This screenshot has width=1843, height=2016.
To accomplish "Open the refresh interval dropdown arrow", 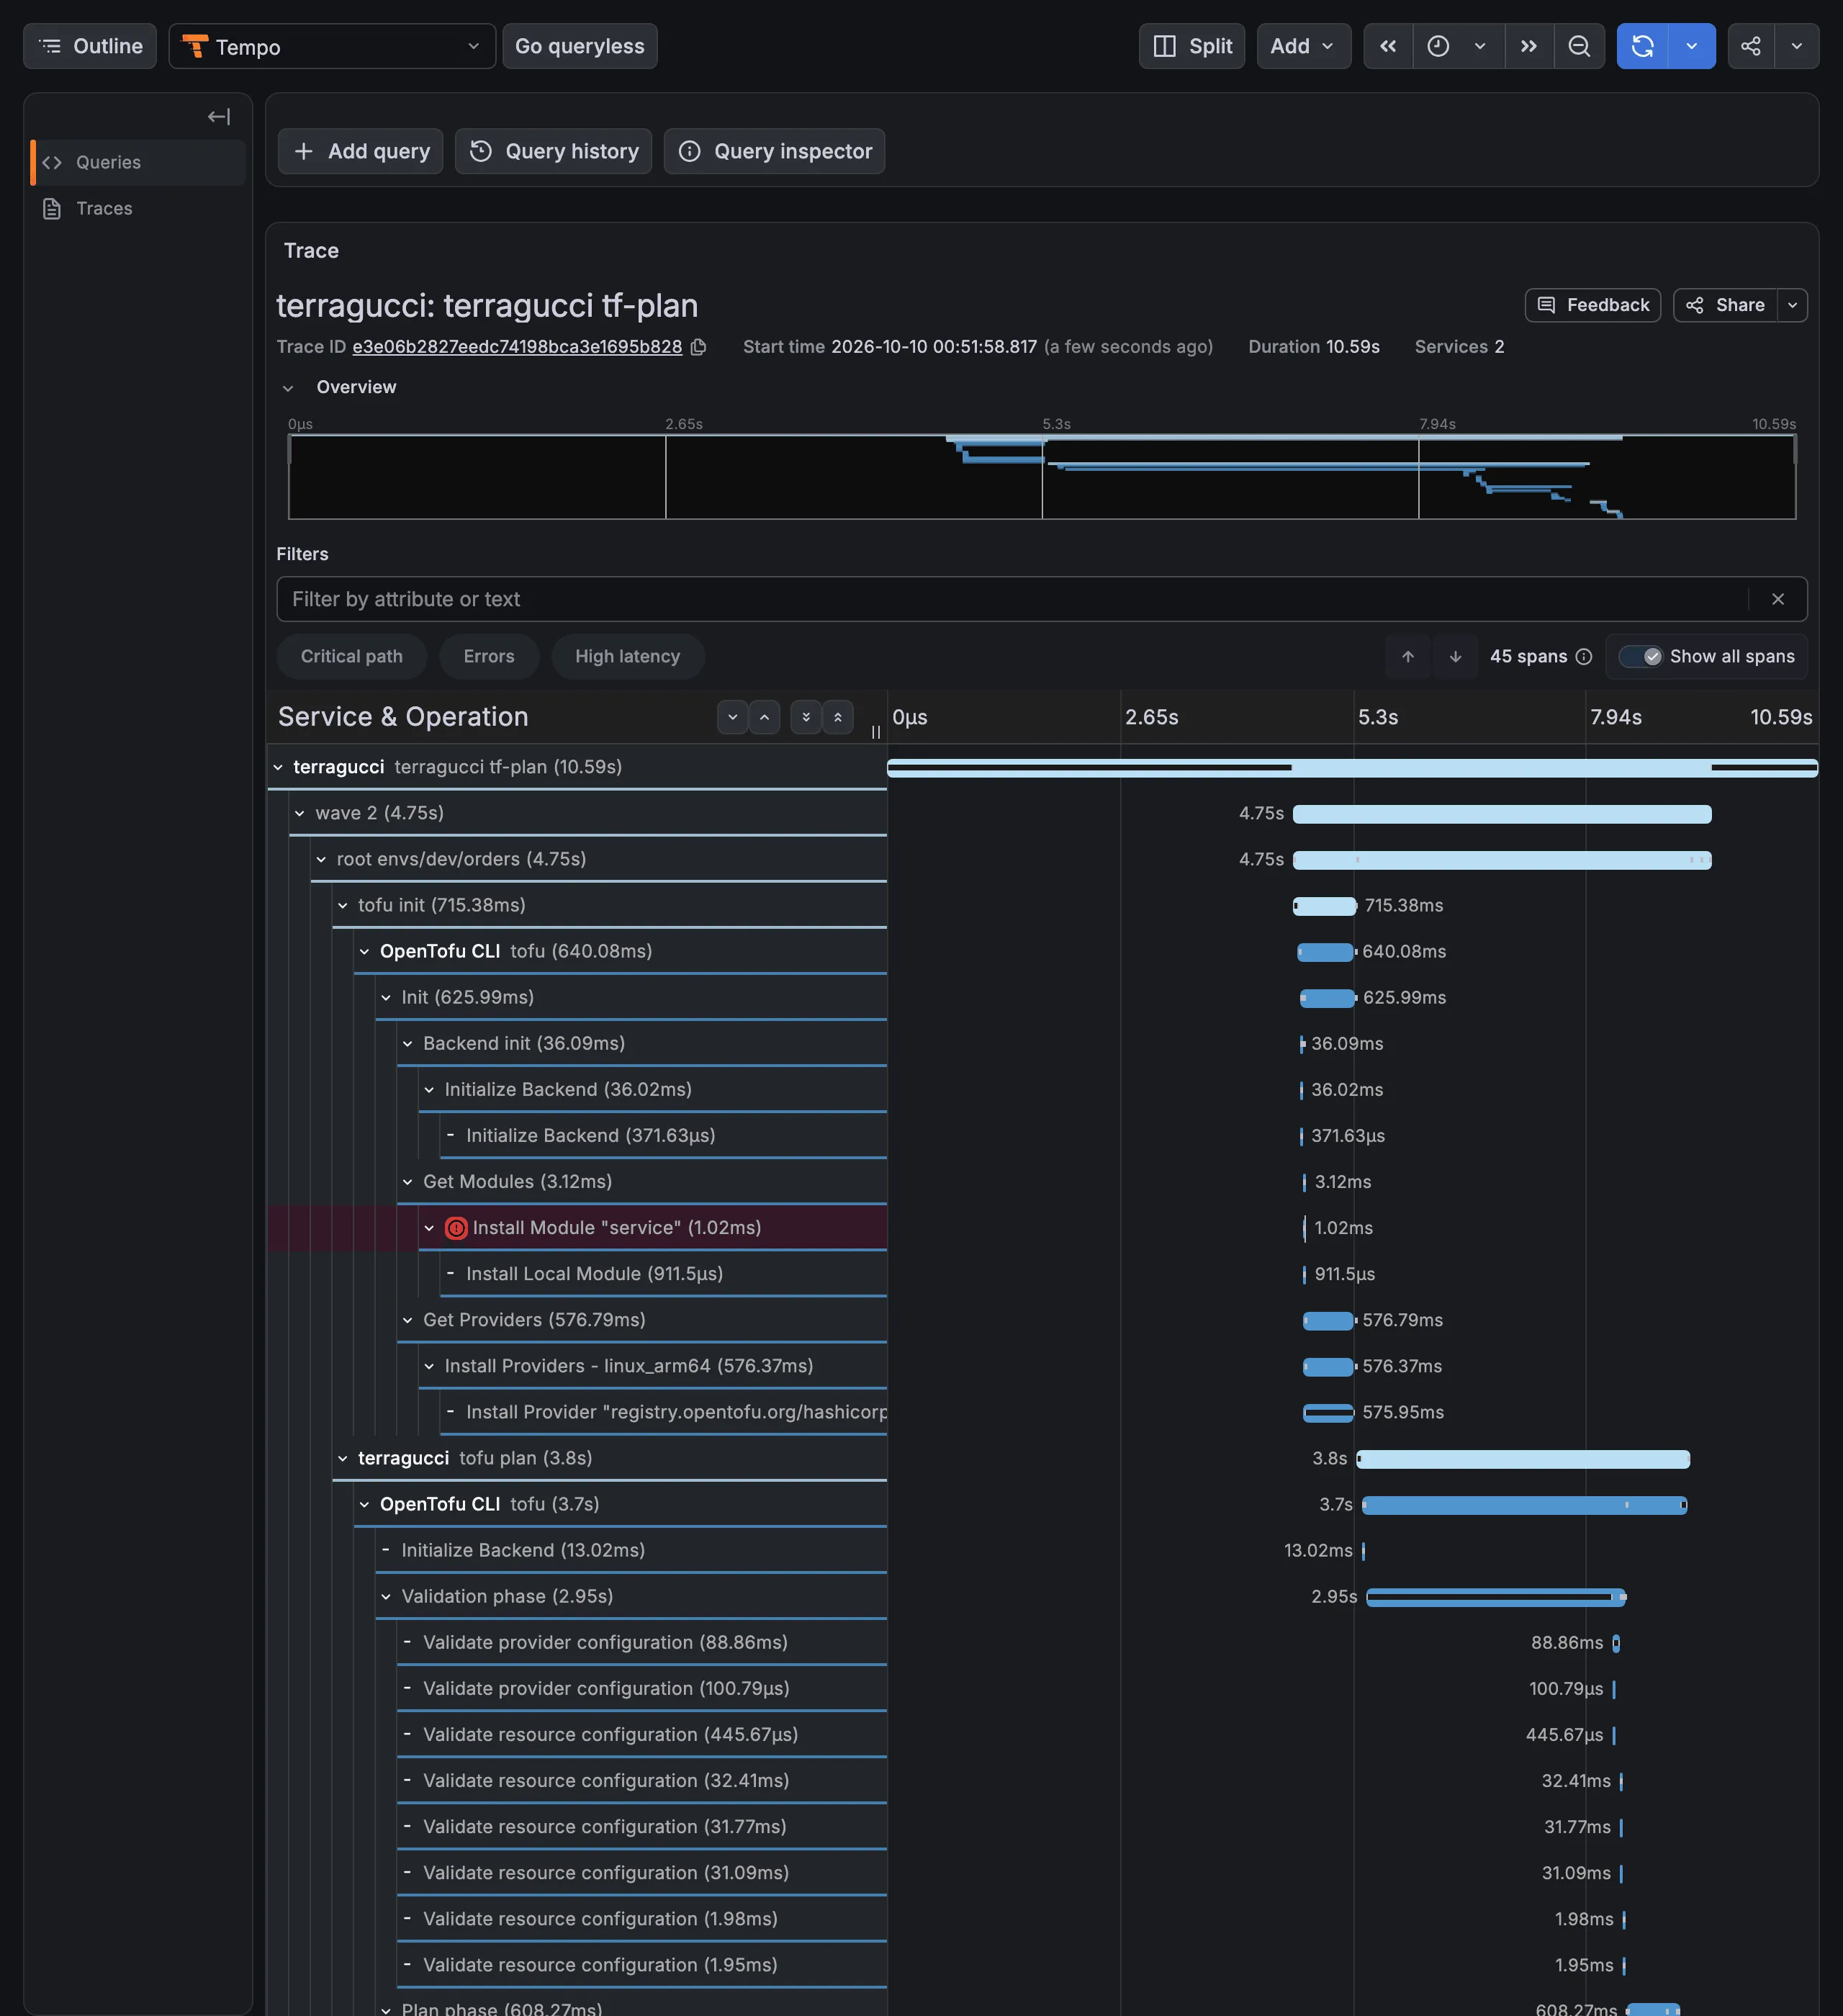I will (x=1692, y=46).
